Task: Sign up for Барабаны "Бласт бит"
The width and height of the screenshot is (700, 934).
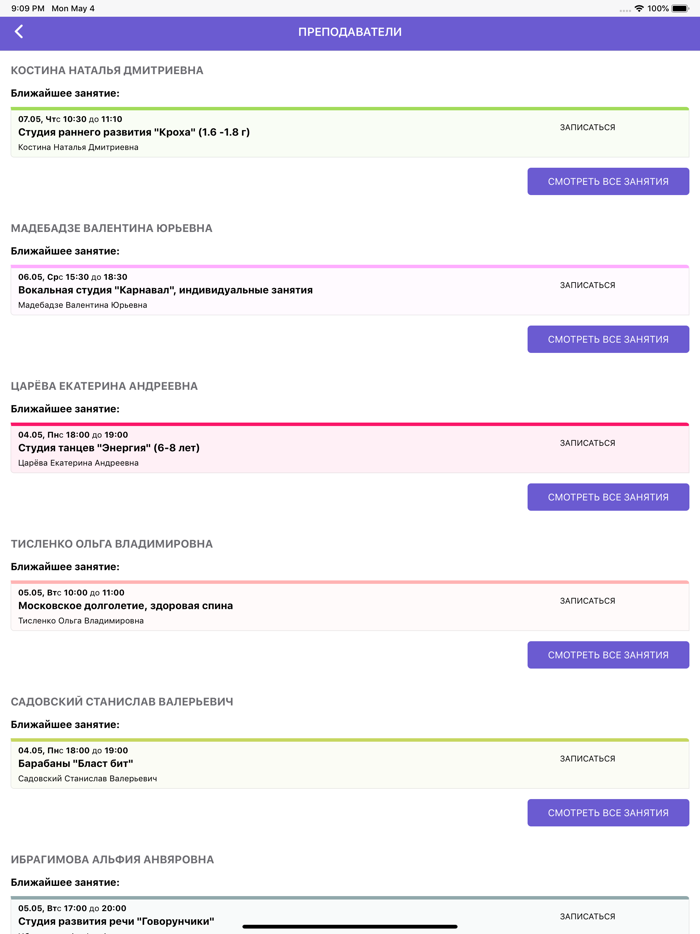Action: (x=587, y=759)
